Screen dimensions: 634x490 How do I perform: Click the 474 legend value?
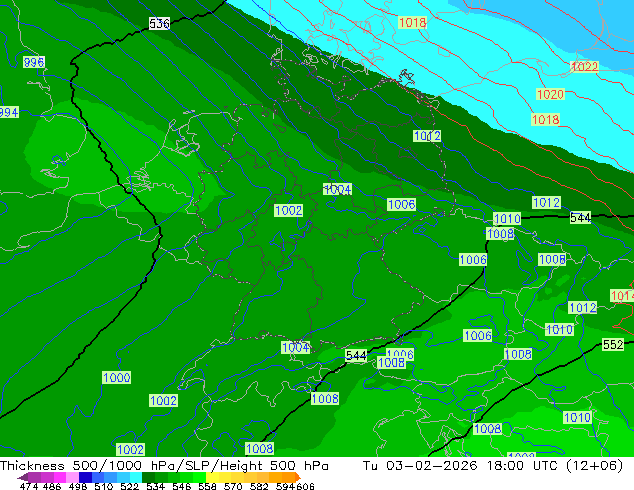(x=29, y=486)
